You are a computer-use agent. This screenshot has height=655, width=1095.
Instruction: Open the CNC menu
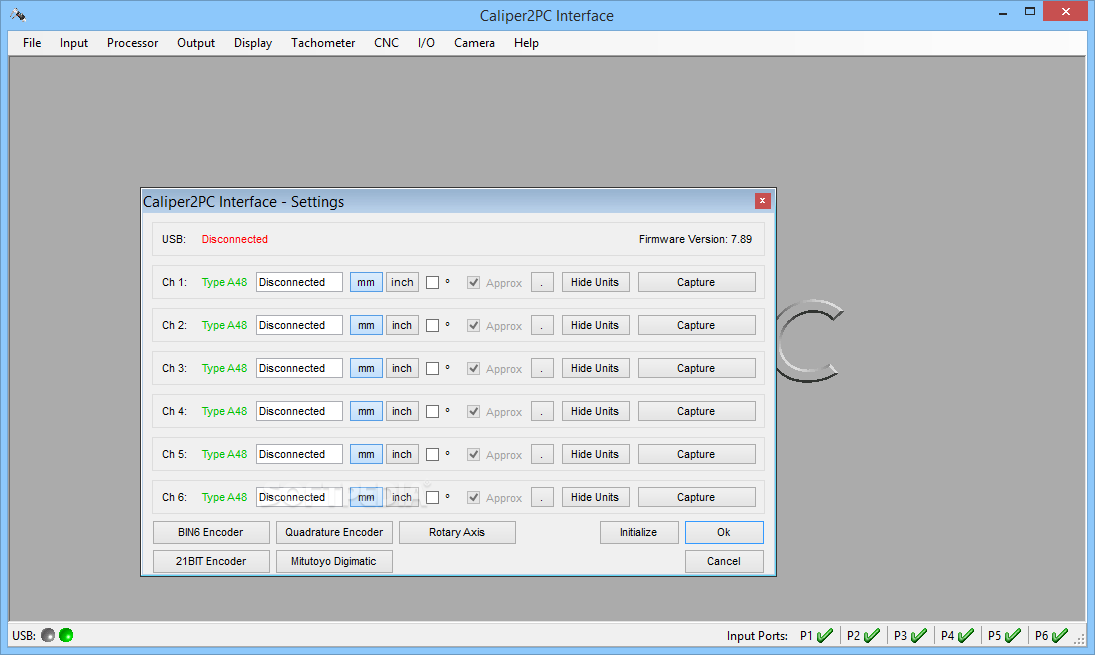[386, 43]
